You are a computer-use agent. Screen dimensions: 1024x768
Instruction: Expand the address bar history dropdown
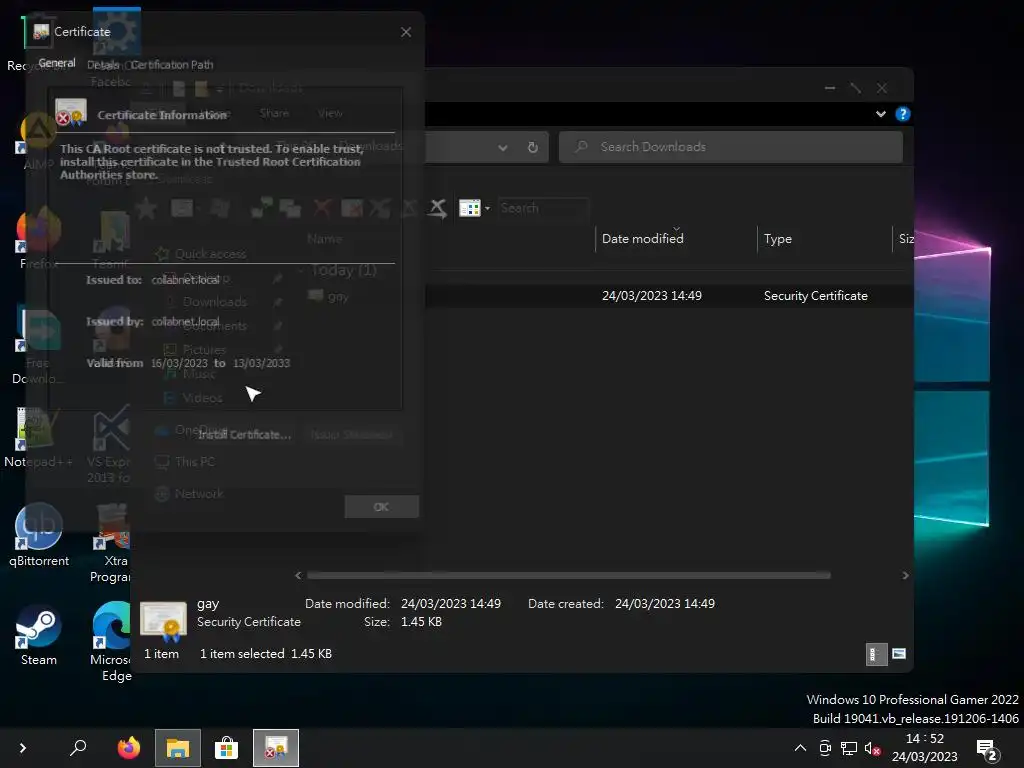point(502,148)
